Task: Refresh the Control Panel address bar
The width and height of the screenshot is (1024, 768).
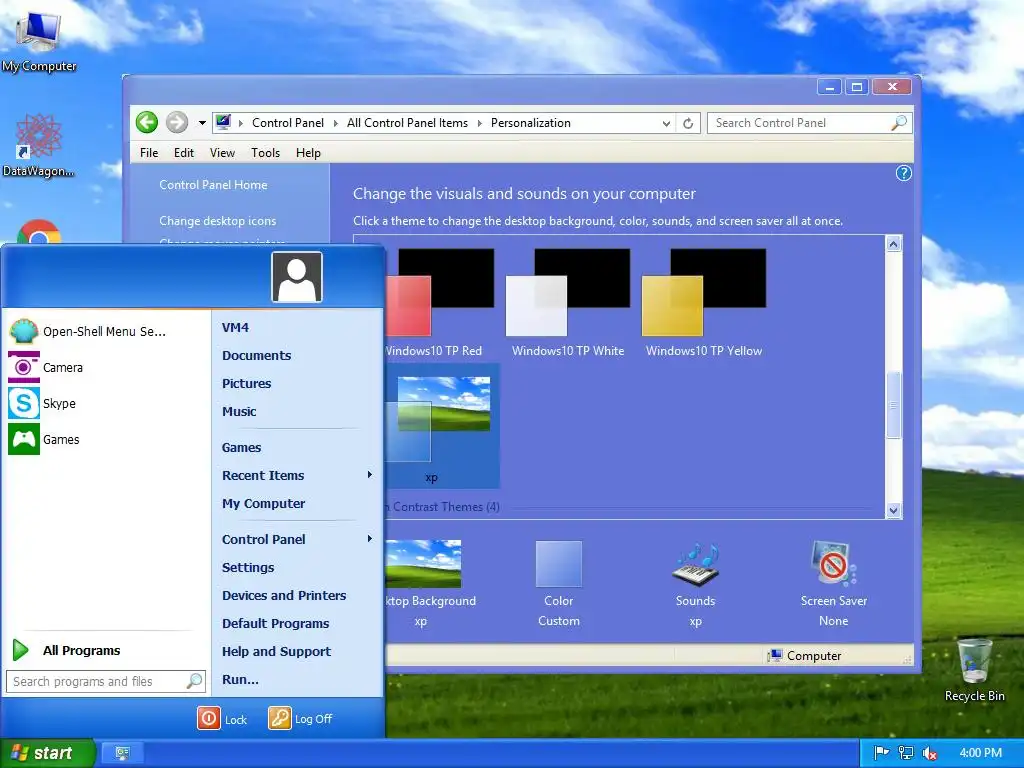Action: coord(688,123)
